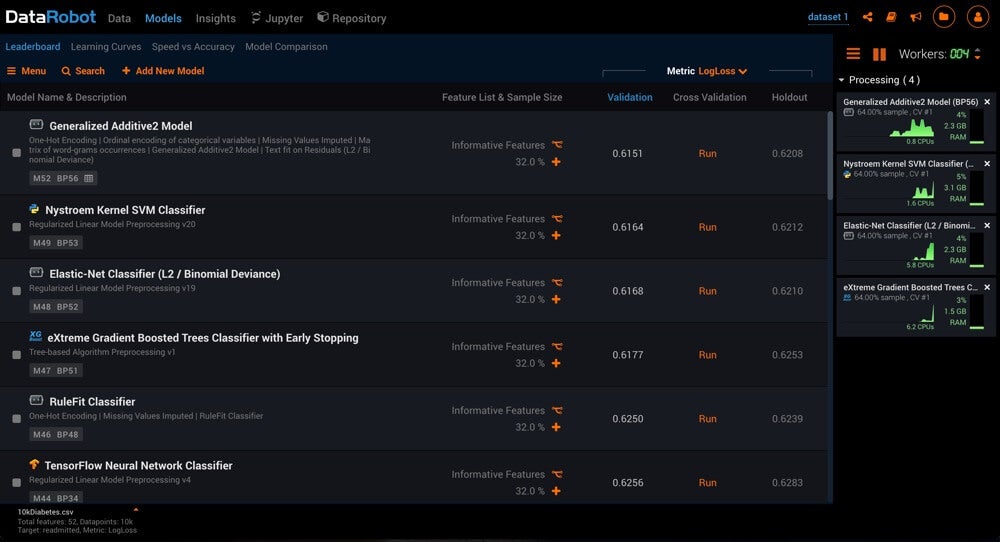
Task: Click feature list icon for Nystroem Kernel SVM
Action: pyautogui.click(x=557, y=219)
